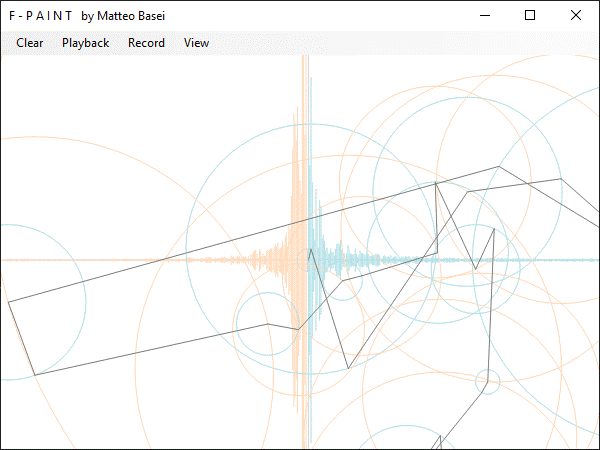
Task: Open the Record menu
Action: point(146,43)
